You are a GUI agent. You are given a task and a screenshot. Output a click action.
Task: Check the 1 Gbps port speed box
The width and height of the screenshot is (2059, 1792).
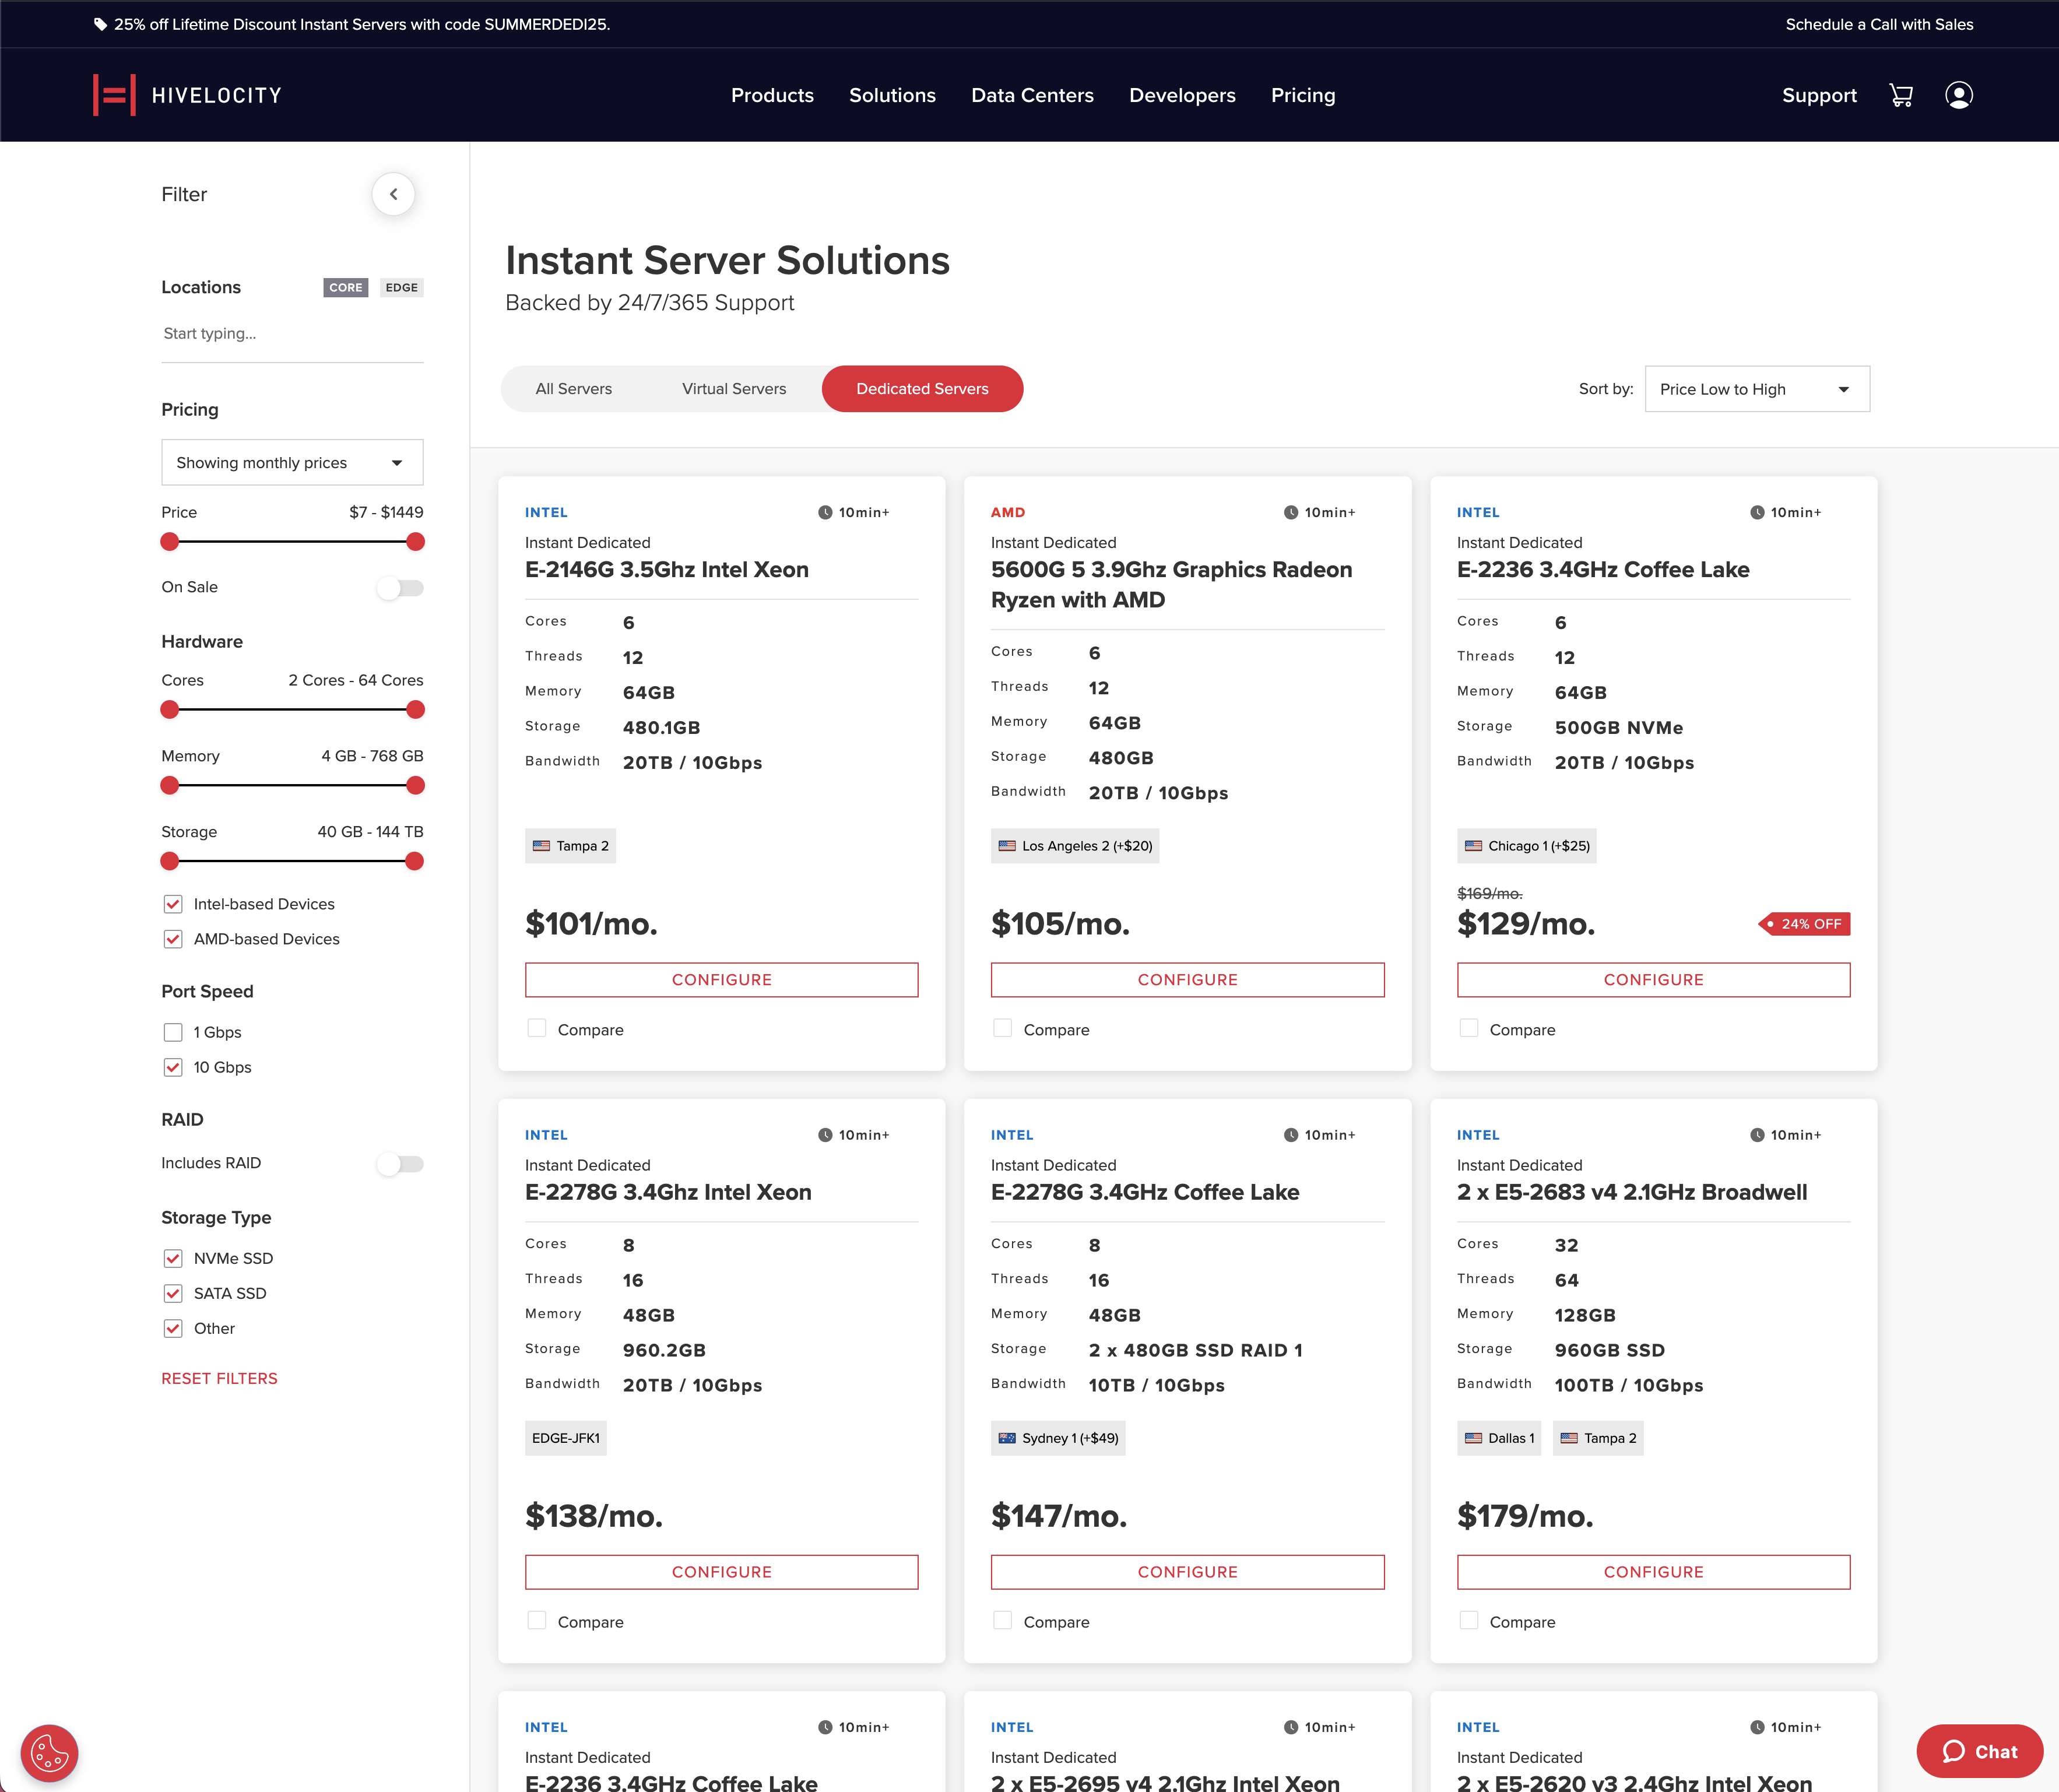coord(173,1032)
